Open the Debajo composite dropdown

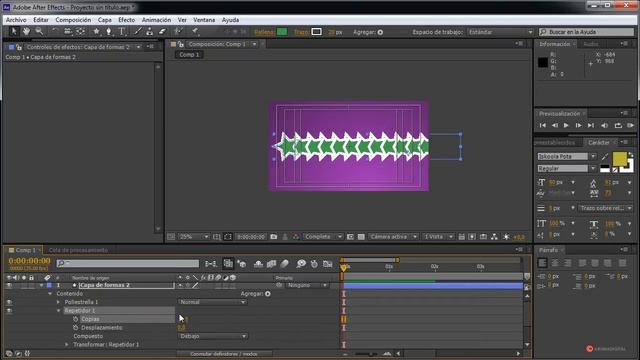(x=212, y=336)
